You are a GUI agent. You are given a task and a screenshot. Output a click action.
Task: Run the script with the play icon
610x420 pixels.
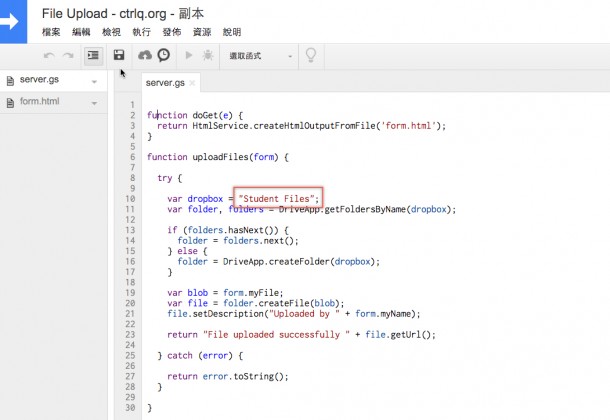(x=189, y=55)
